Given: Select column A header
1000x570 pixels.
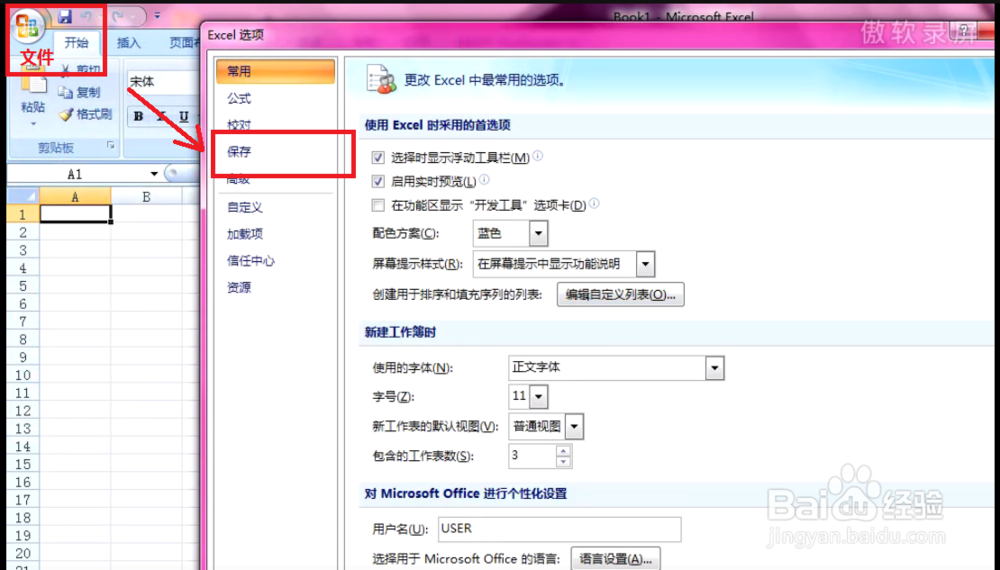Looking at the screenshot, I should coord(75,196).
